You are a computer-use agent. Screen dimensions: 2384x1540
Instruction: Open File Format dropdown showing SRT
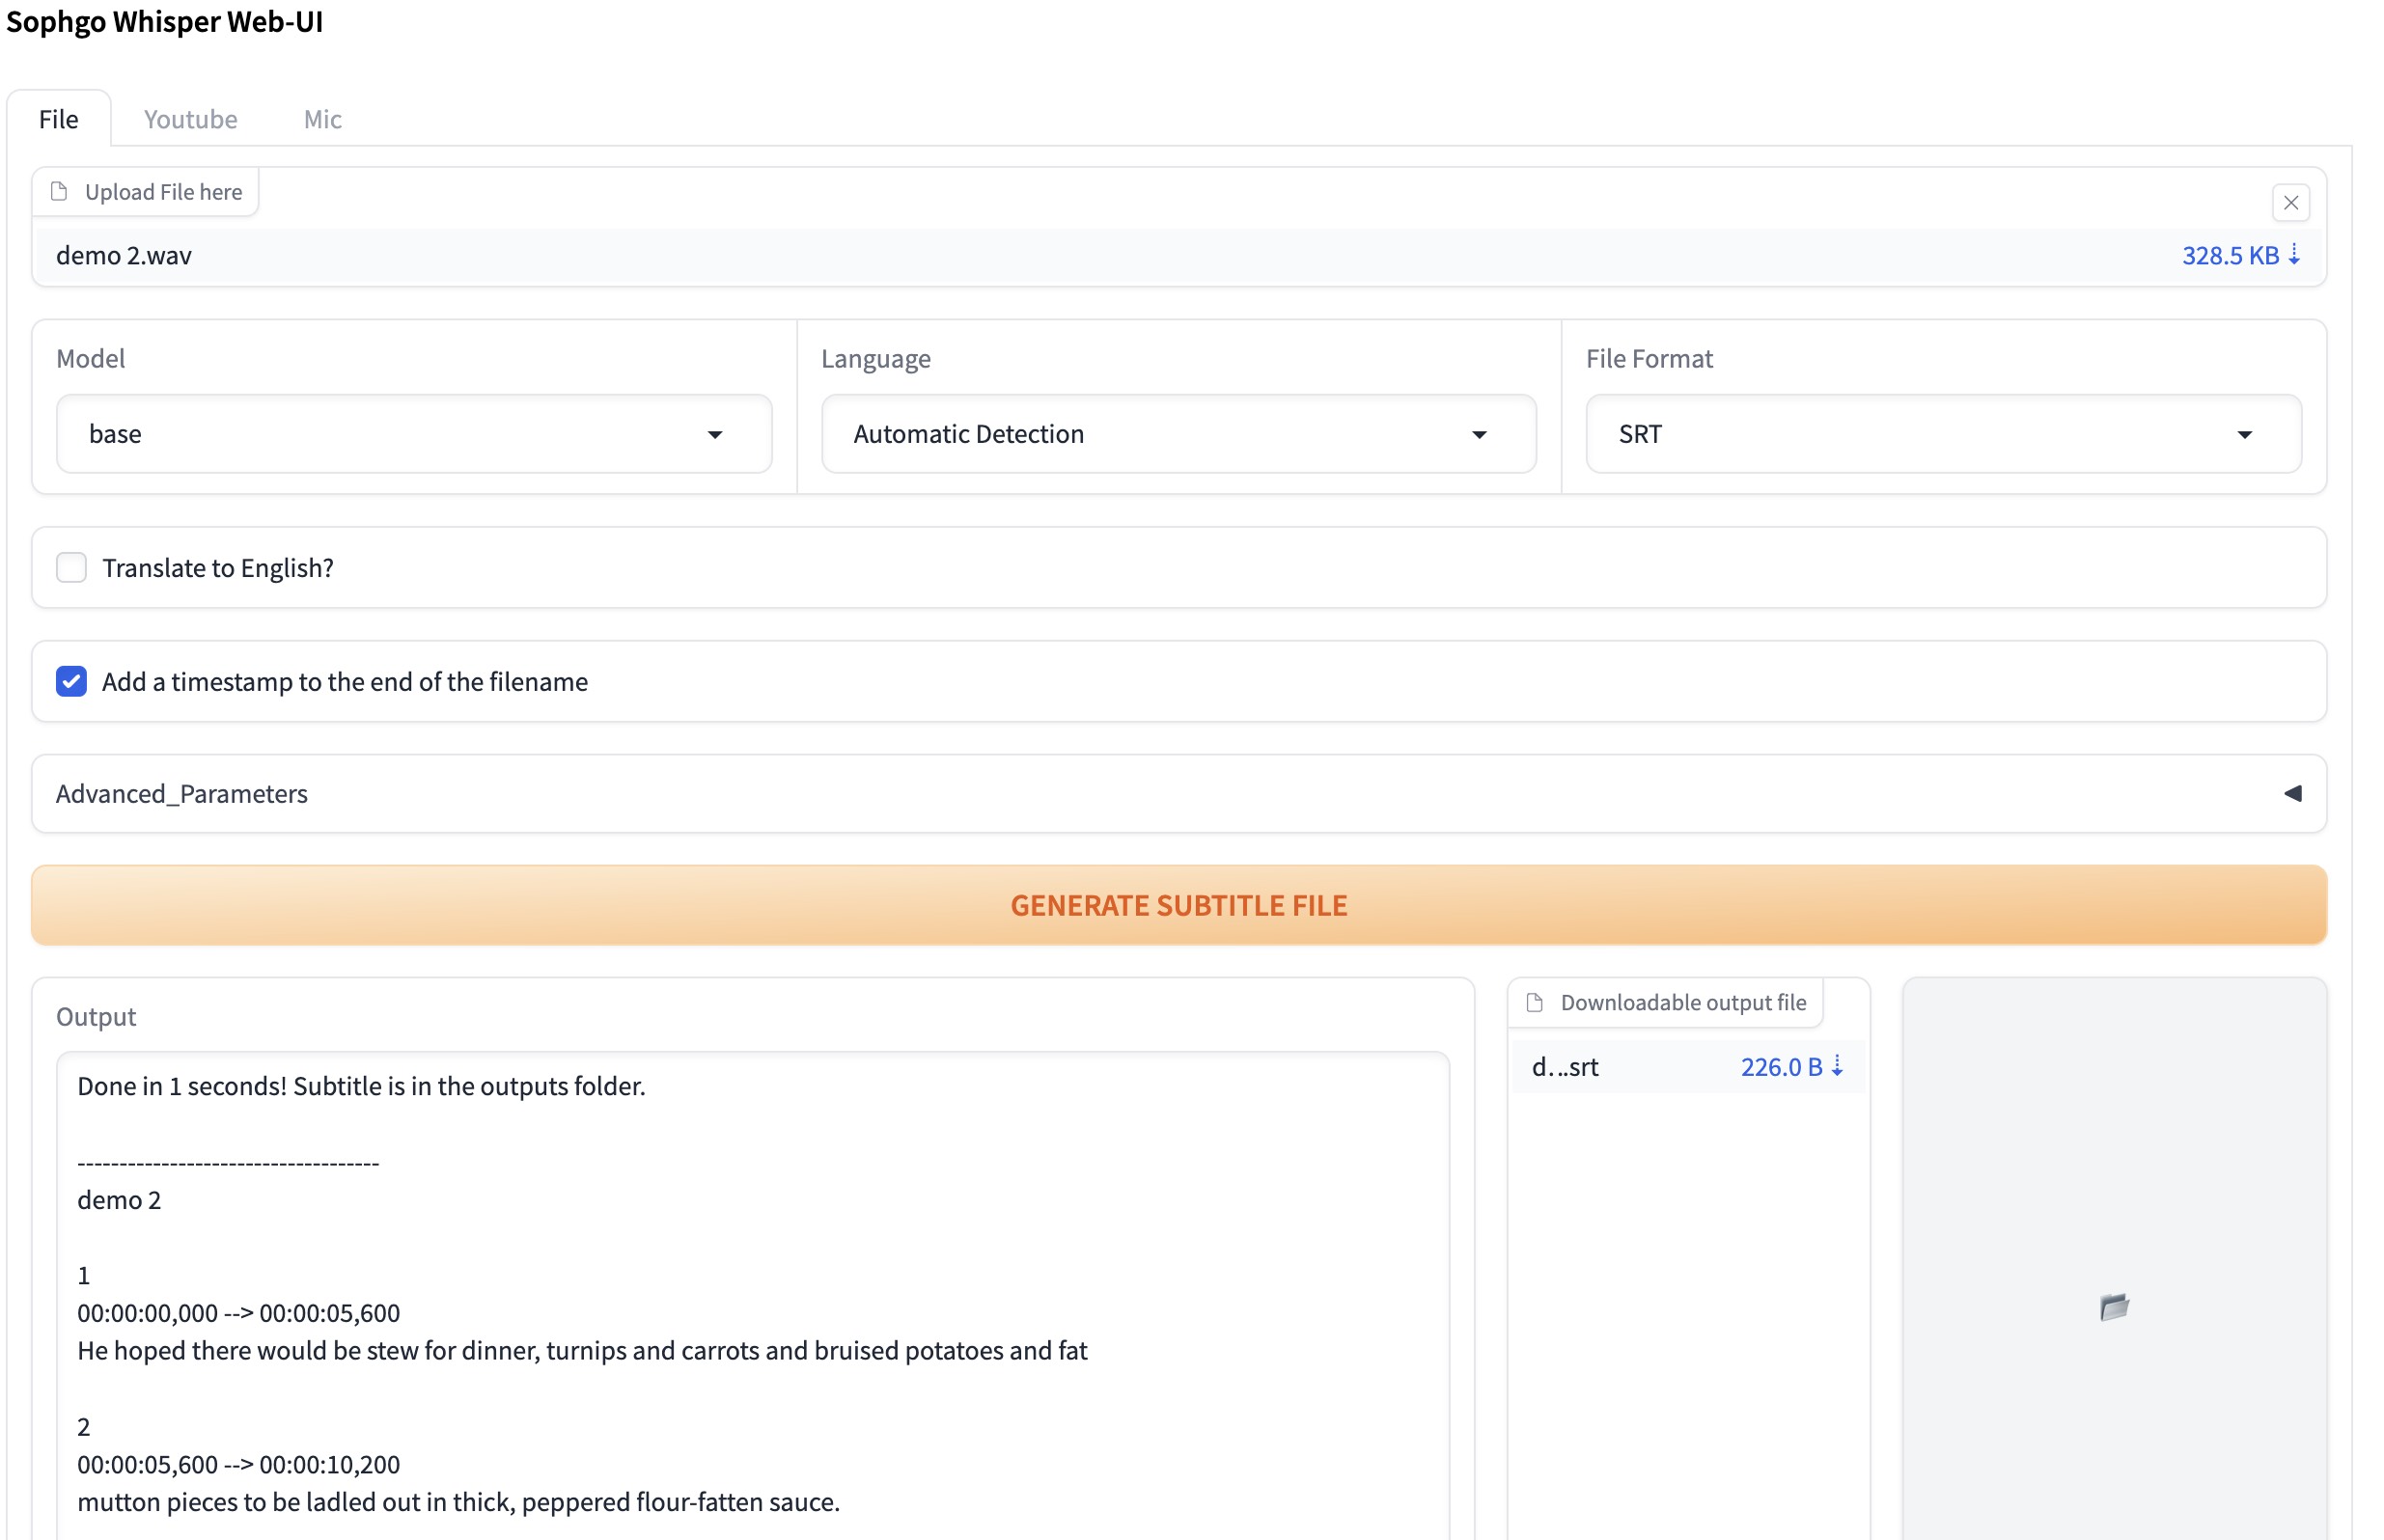tap(1920, 434)
